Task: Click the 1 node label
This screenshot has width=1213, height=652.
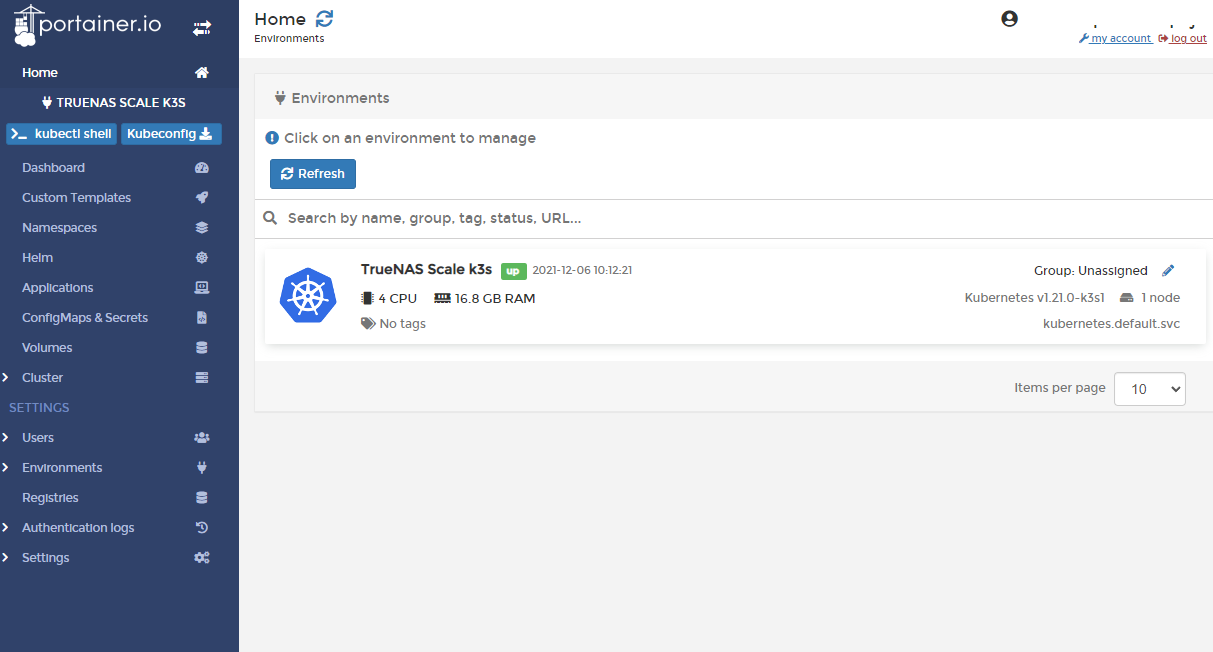Action: [x=1150, y=298]
